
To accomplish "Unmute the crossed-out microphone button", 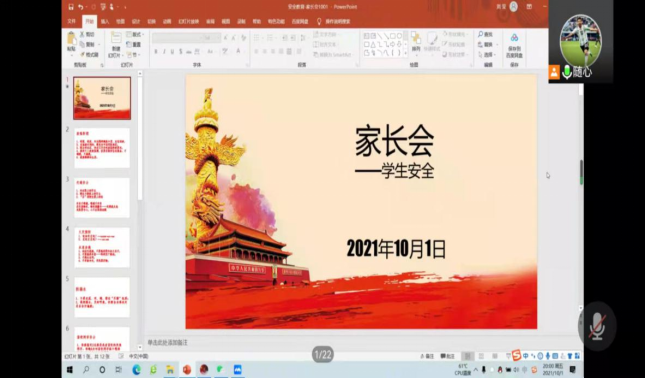I will [x=597, y=326].
